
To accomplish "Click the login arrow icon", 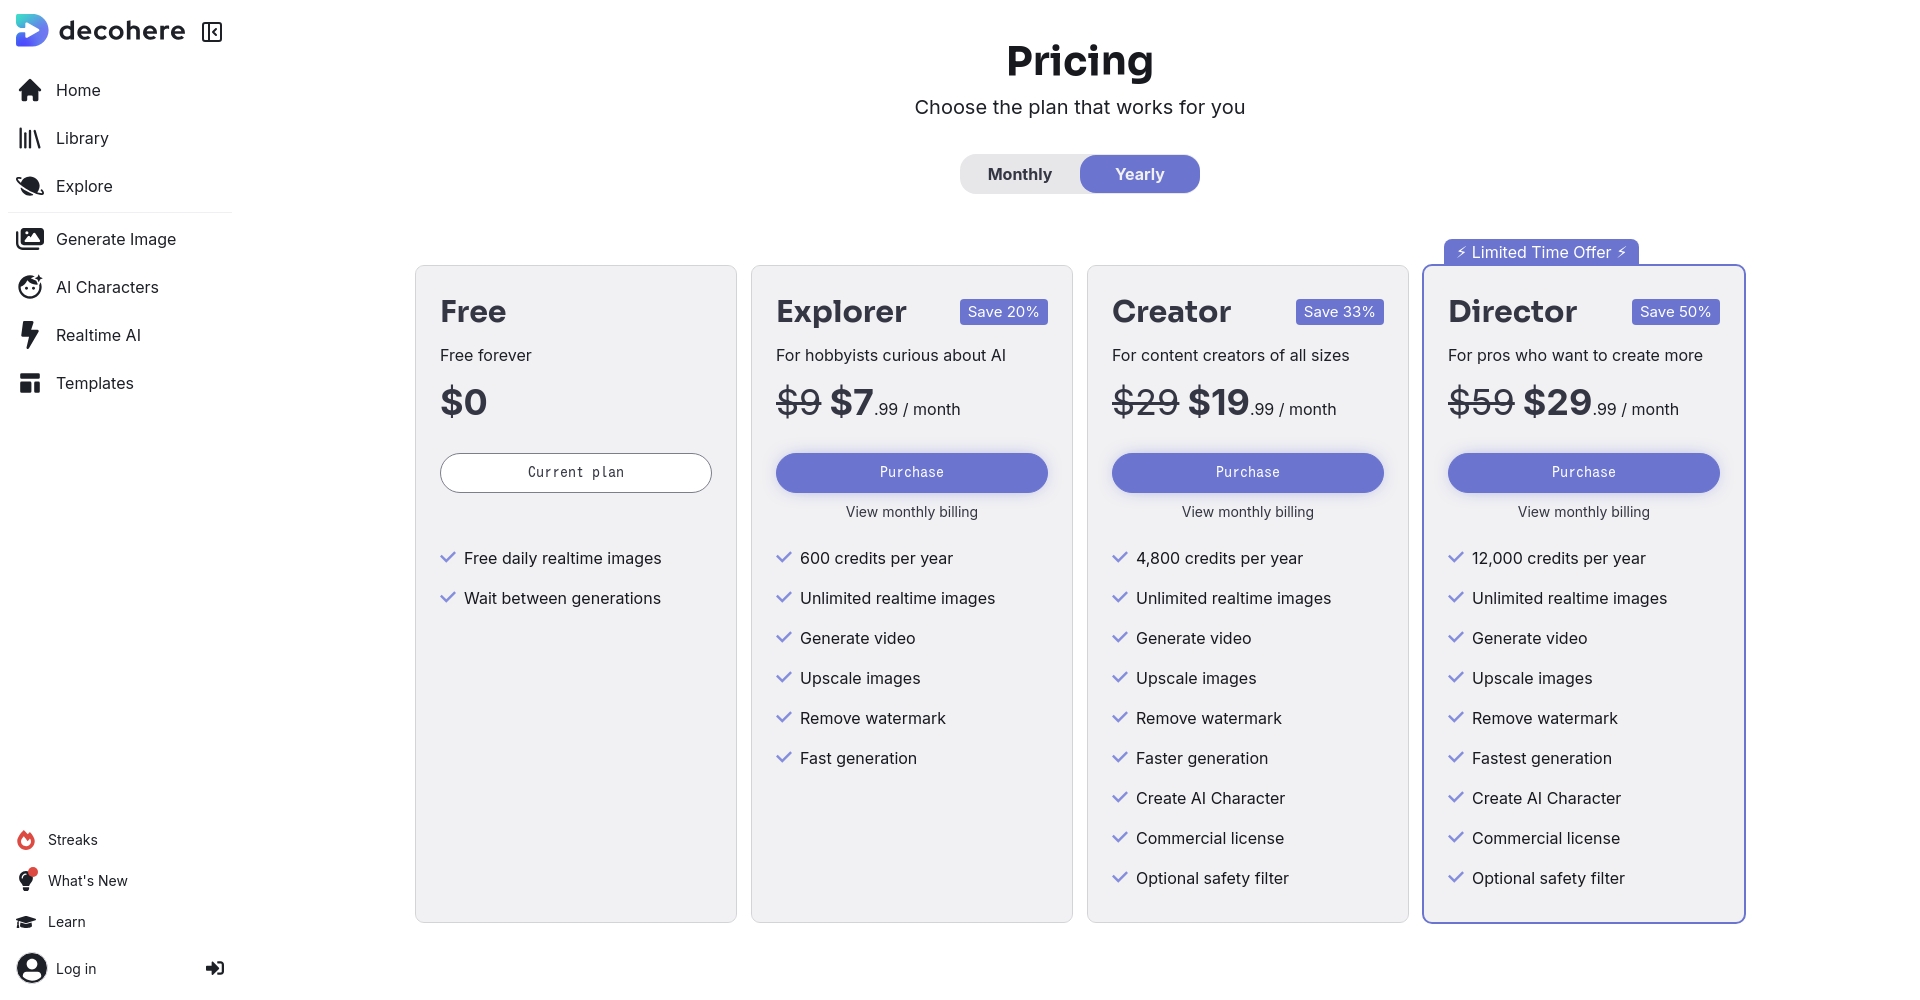I will [215, 968].
